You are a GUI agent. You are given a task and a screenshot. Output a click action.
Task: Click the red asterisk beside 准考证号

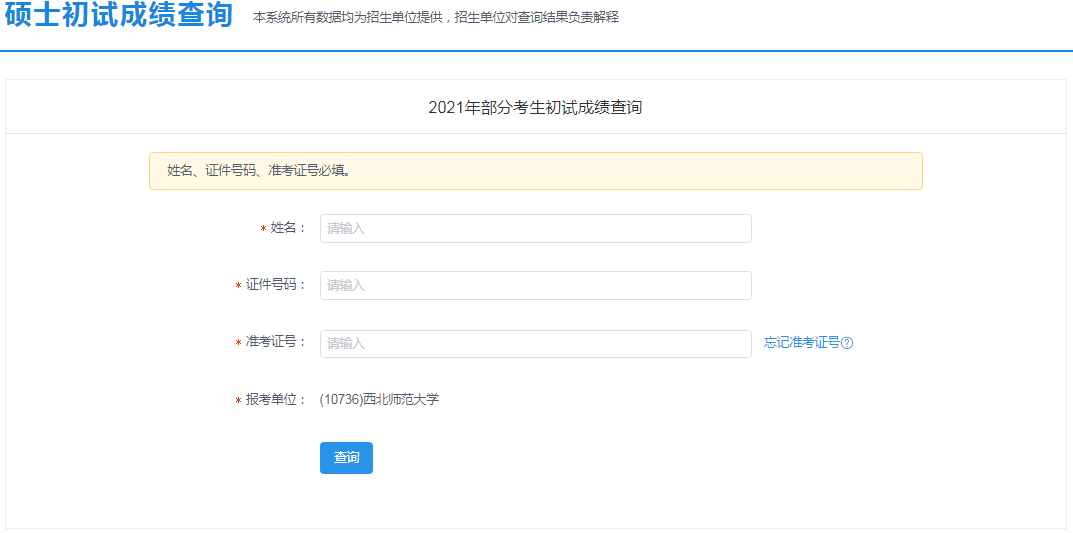tap(239, 343)
